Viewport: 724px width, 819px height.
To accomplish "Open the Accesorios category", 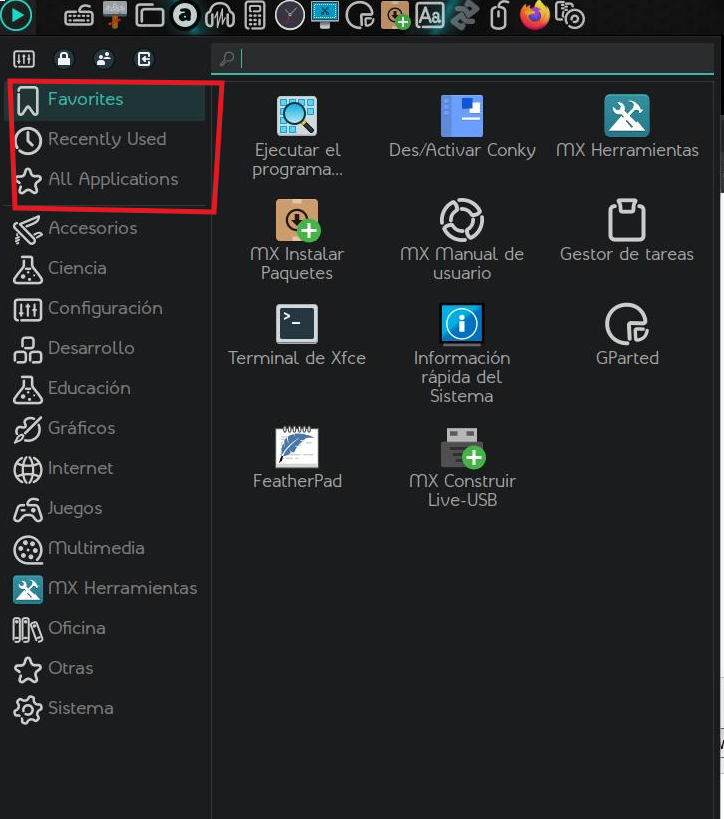I will pyautogui.click(x=105, y=228).
